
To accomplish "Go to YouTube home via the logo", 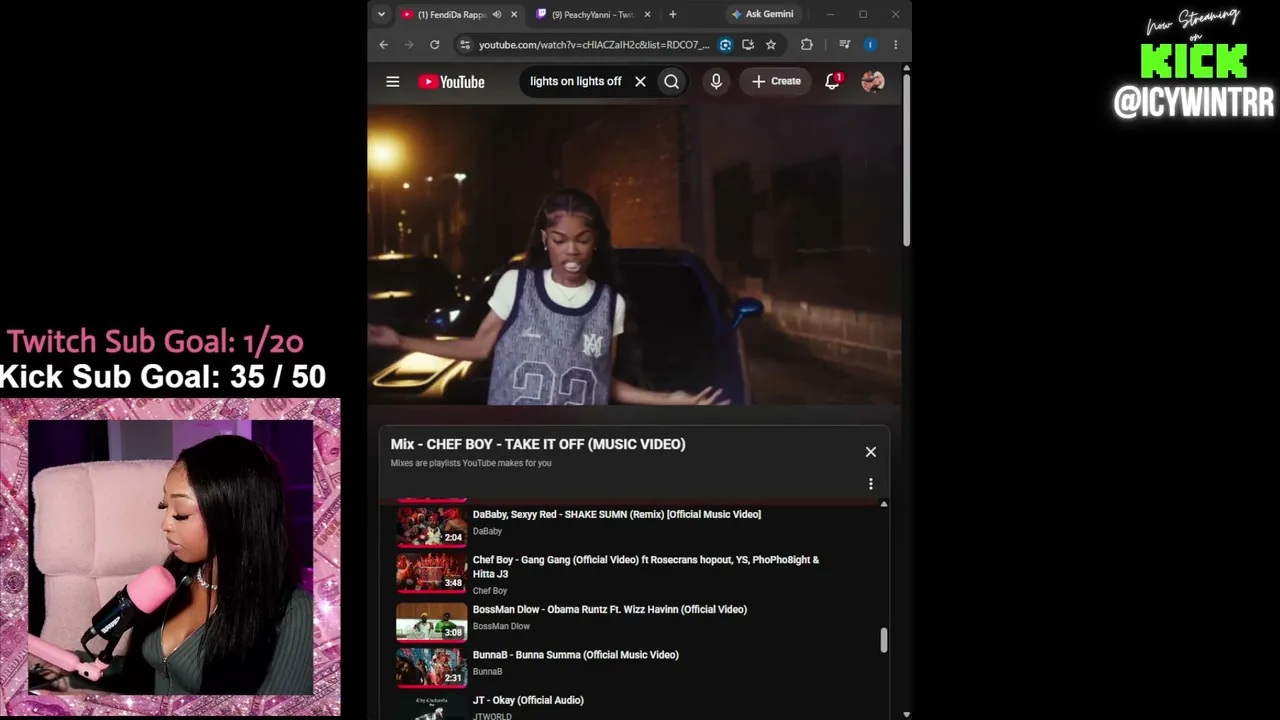I will click(x=451, y=82).
